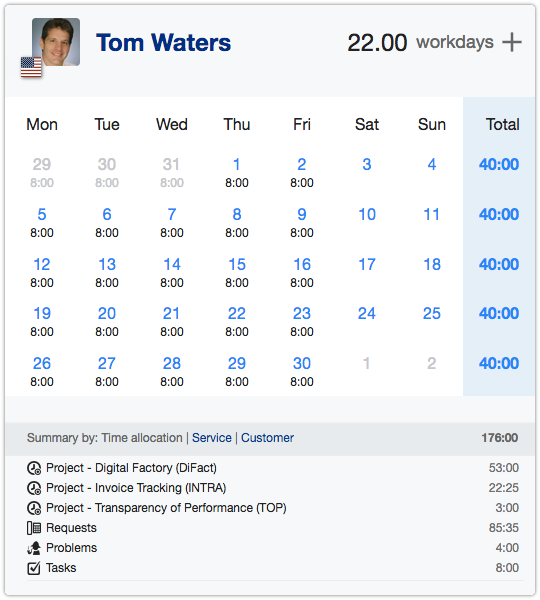This screenshot has width=540, height=600.
Task: Select grayed day 29 of previous month
Action: (x=42, y=165)
